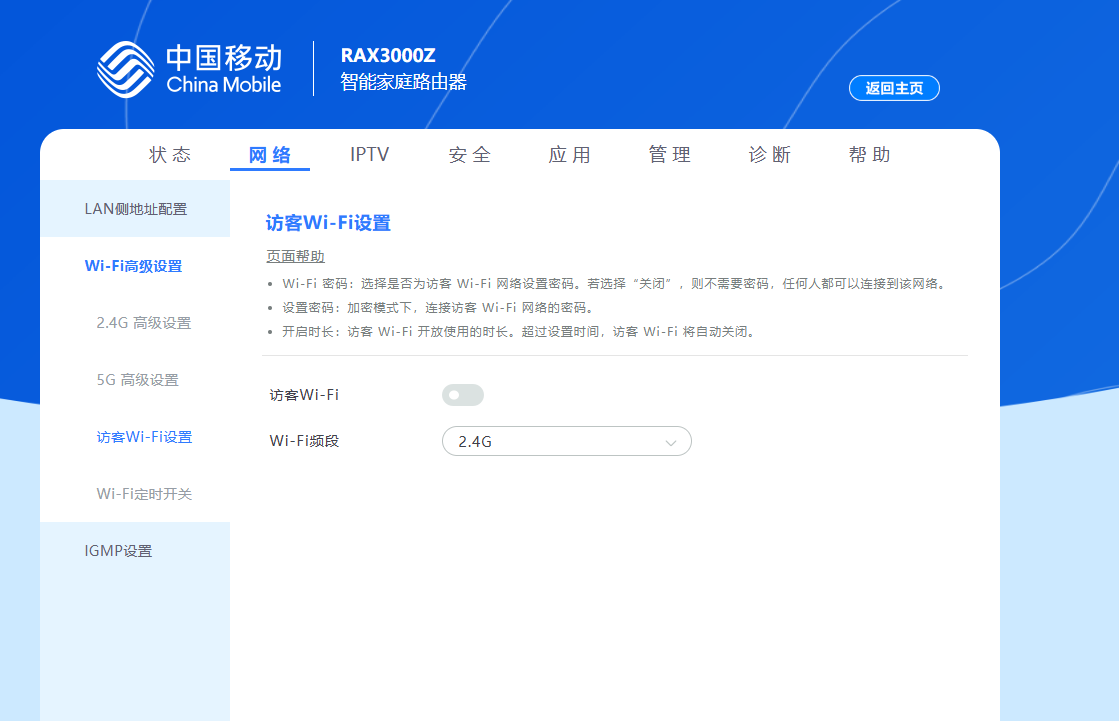Open the 帮助 tab
This screenshot has height=721, width=1119.
869,154
